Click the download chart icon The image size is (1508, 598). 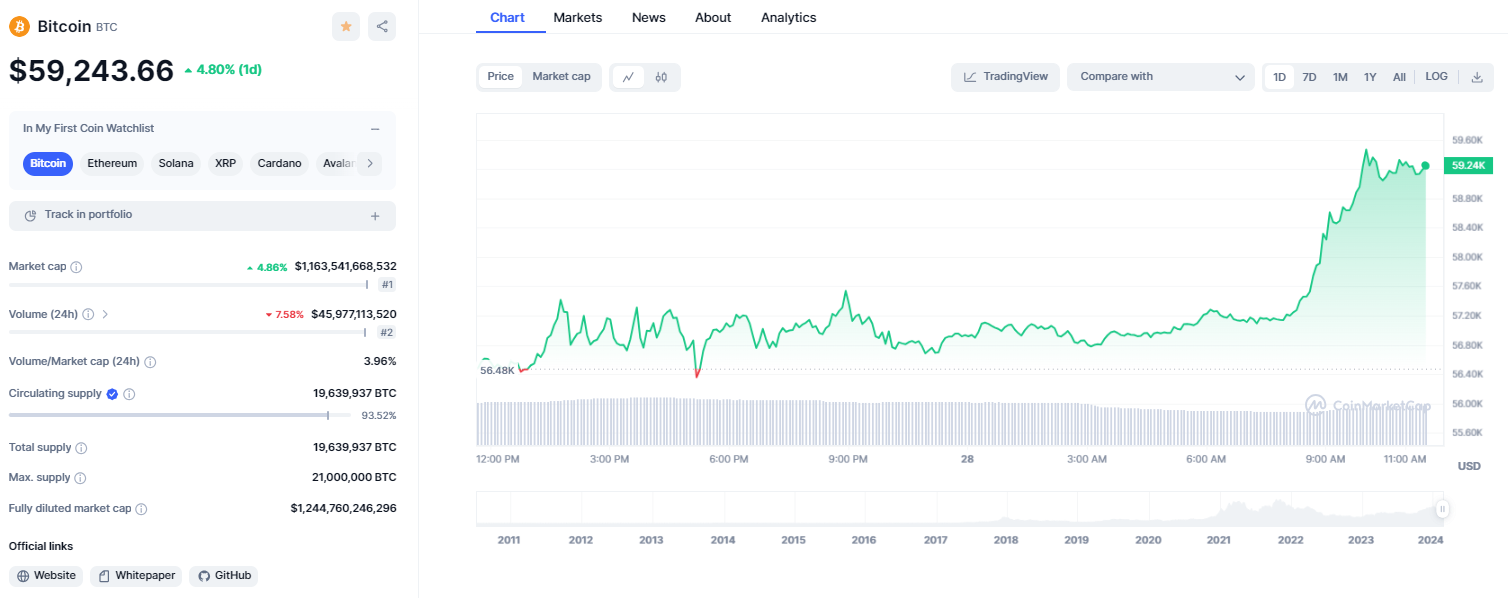[1477, 77]
